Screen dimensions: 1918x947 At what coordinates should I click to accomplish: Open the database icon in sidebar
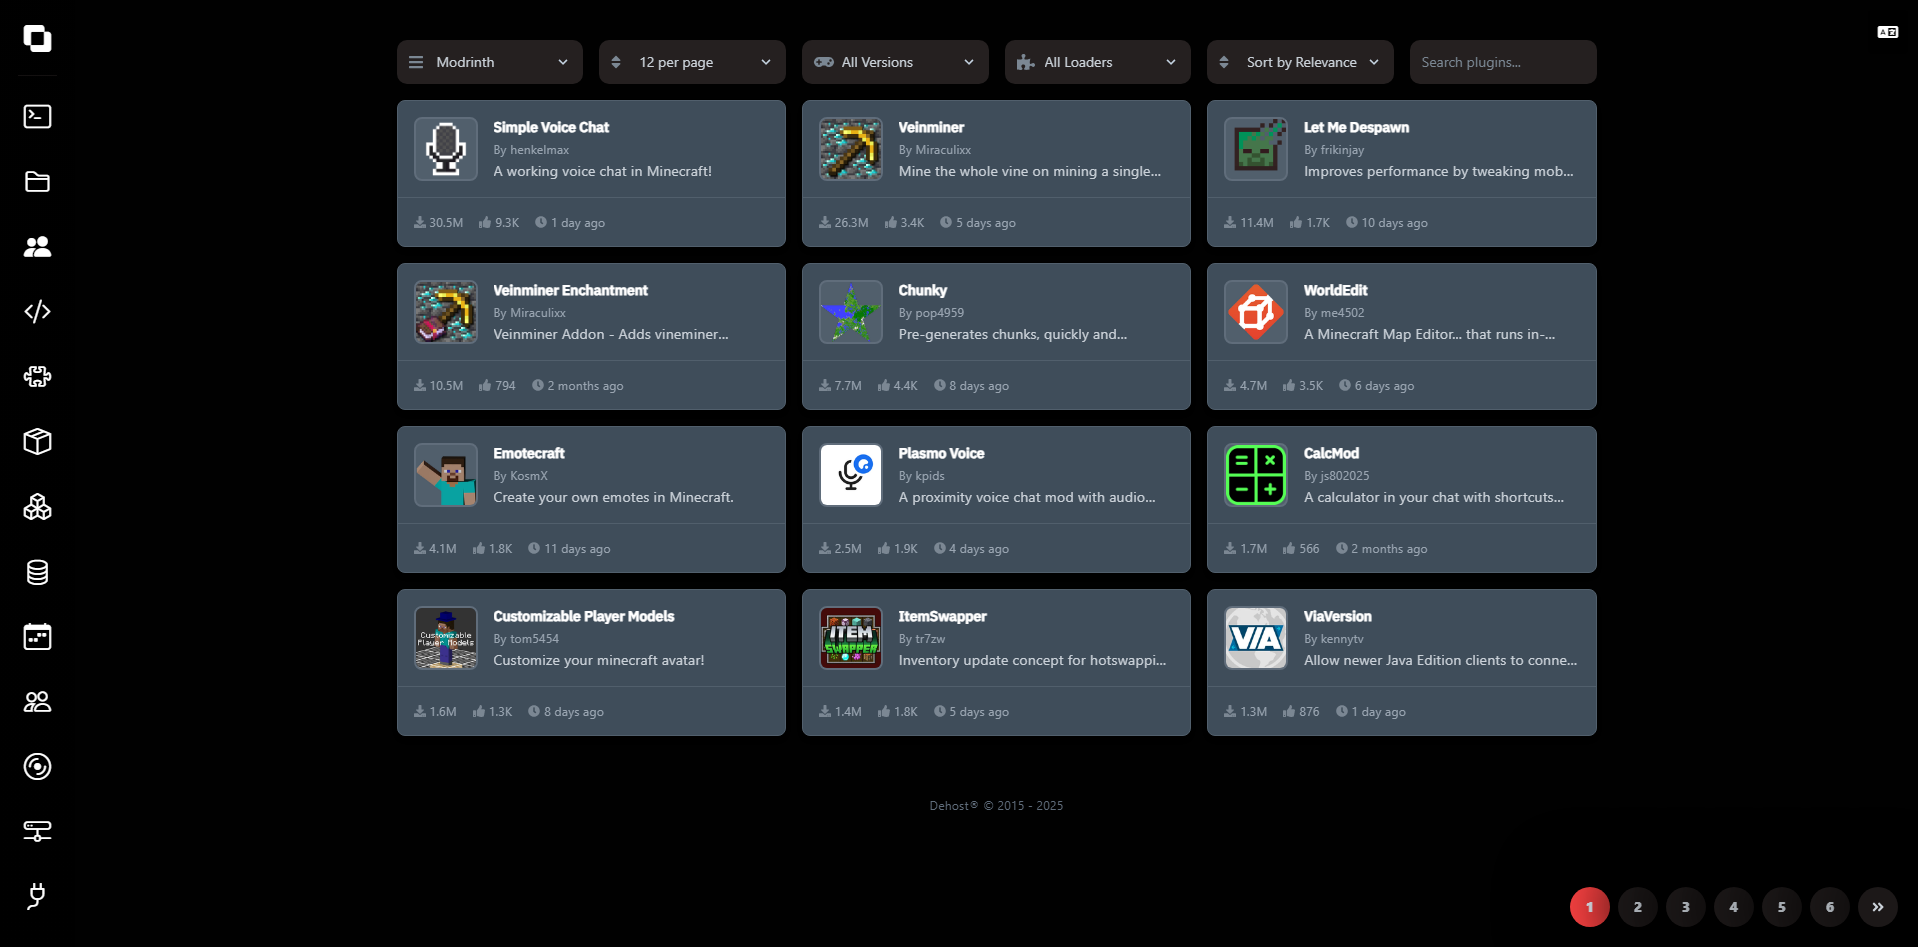37,572
